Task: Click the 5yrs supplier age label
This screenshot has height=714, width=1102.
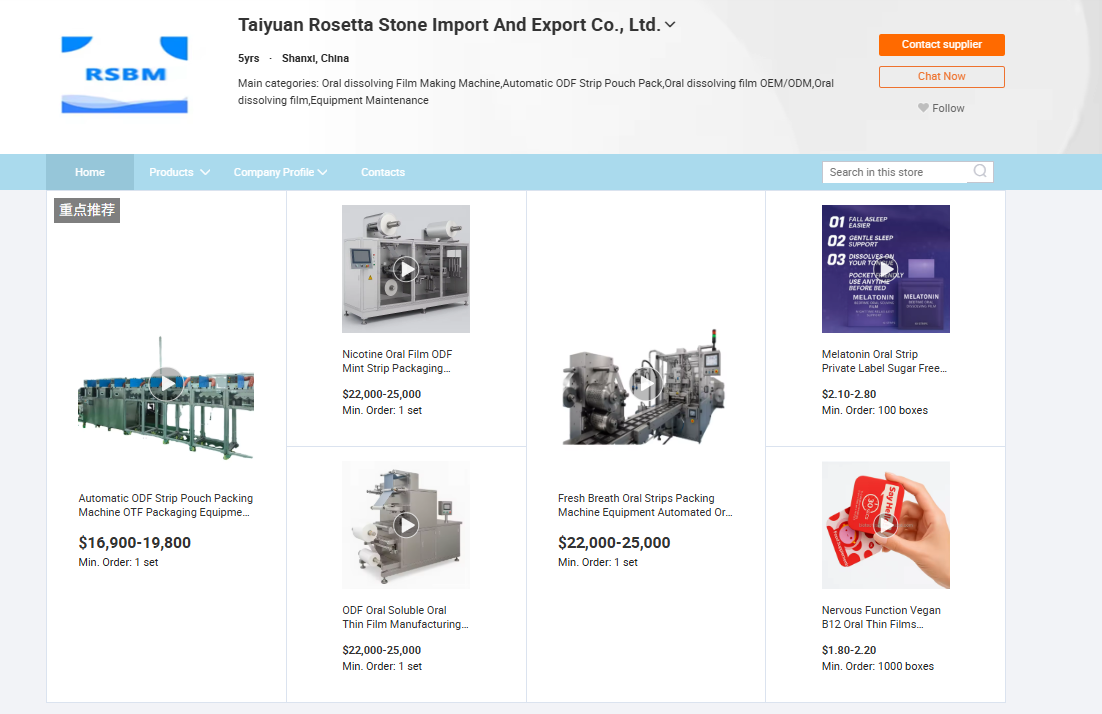Action: [248, 58]
